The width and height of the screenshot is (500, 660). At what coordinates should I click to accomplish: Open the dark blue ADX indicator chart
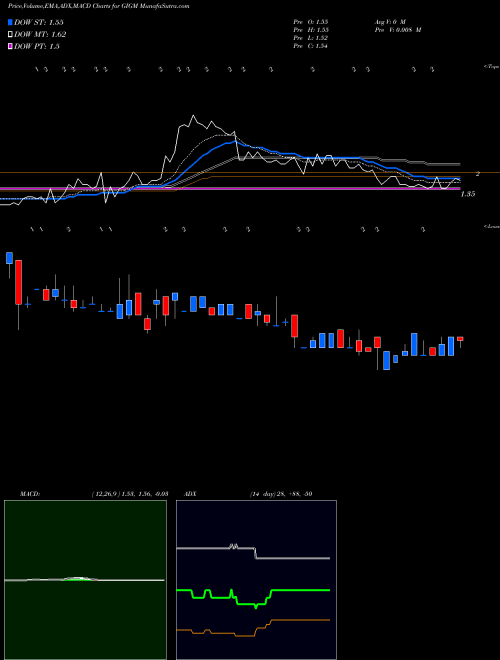tap(256, 580)
